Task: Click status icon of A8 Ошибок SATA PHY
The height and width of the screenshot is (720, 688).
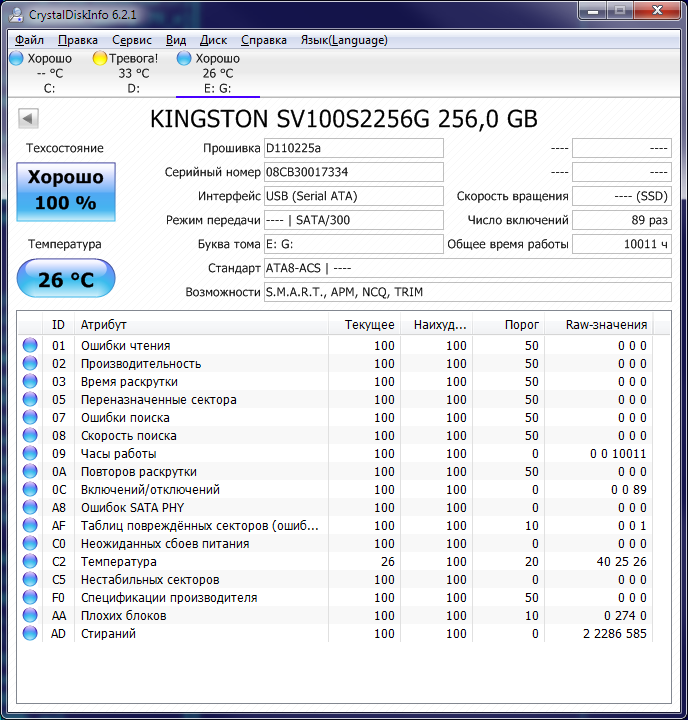Action: pyautogui.click(x=30, y=507)
